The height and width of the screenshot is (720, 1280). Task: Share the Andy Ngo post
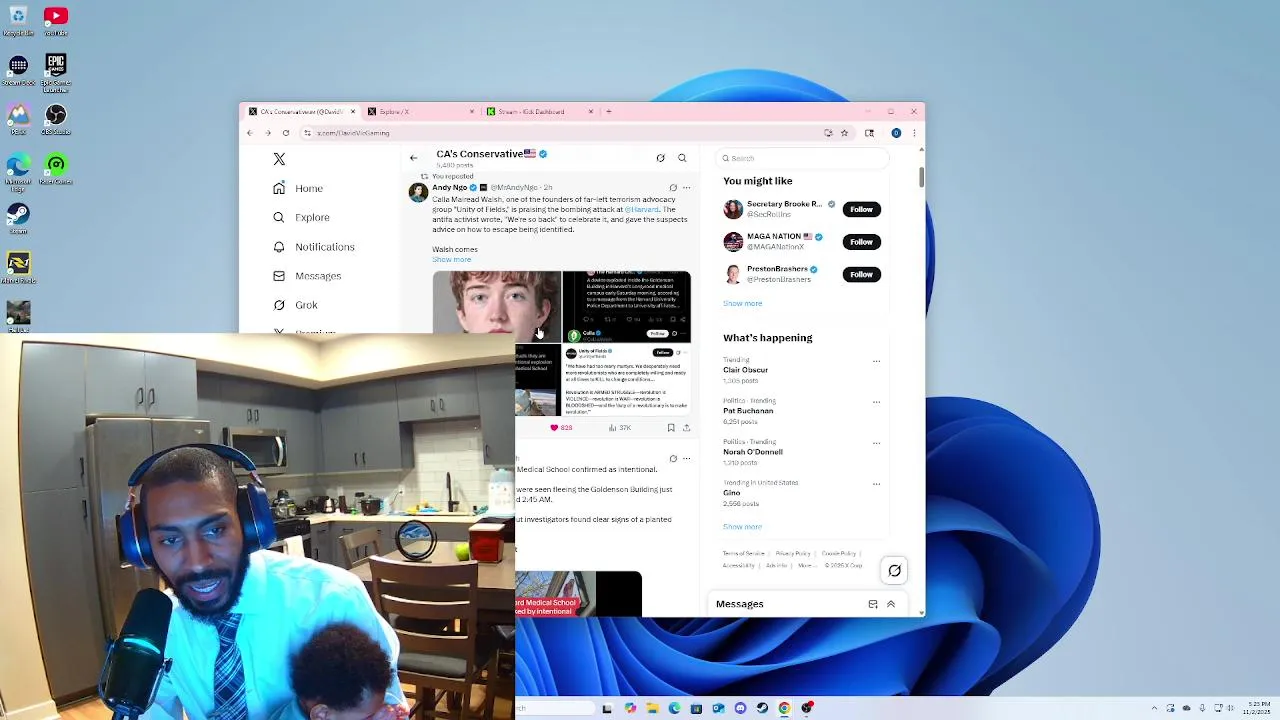point(686,428)
